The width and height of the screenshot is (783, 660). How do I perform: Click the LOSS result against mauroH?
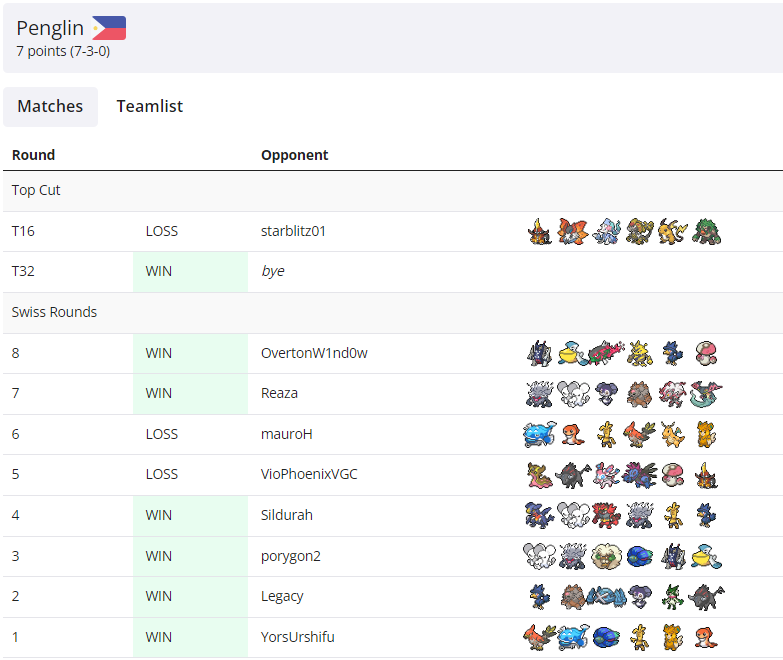(162, 434)
